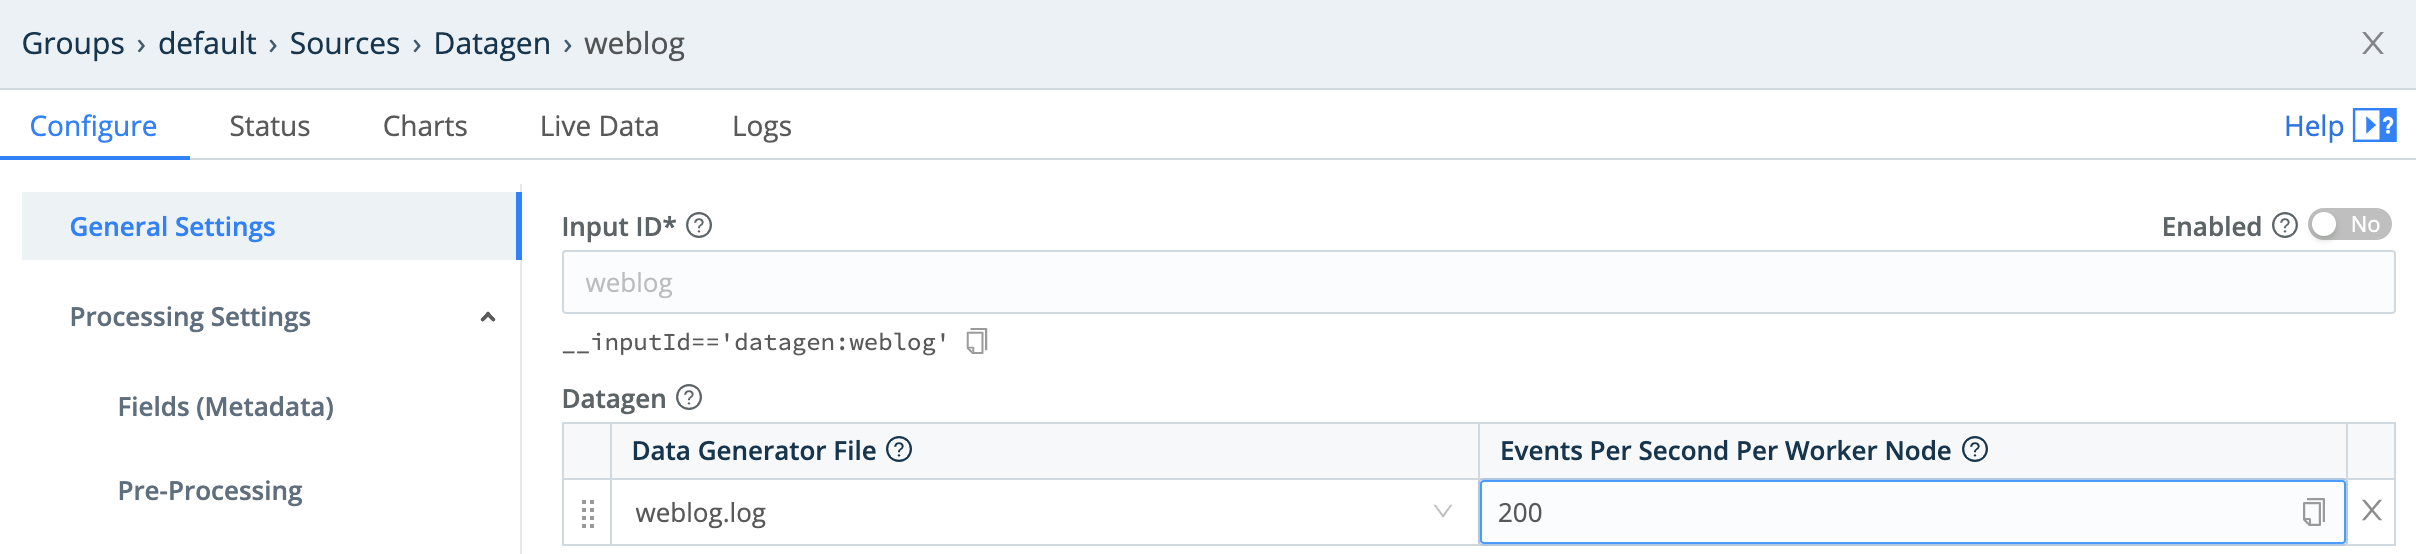Open the Data Generator File dropdown
This screenshot has width=2416, height=554.
(x=1442, y=512)
